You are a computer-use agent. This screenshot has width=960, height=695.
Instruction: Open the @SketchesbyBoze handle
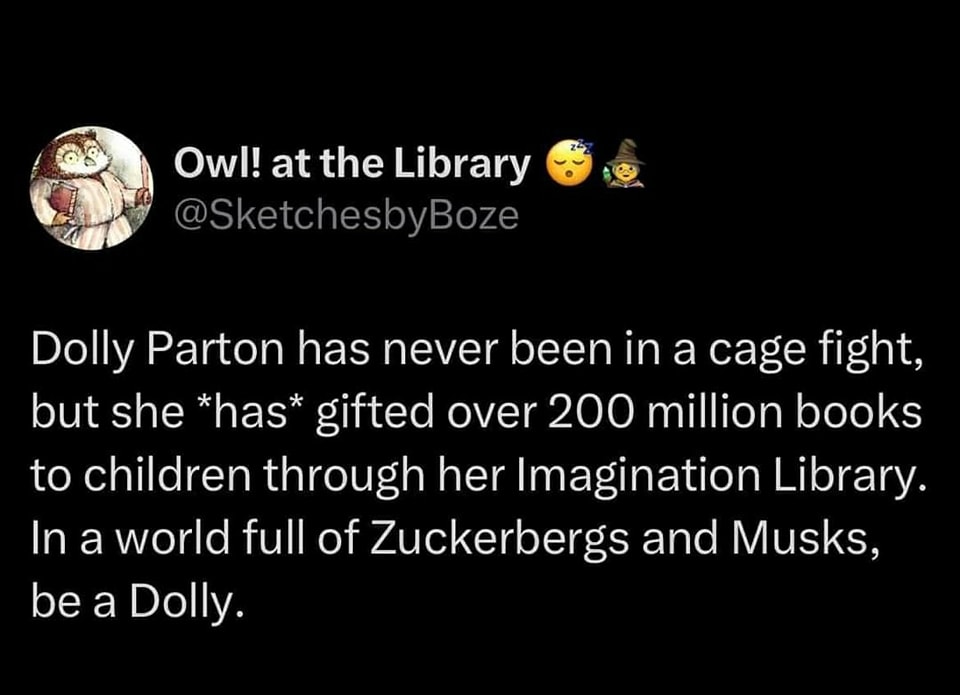[346, 215]
